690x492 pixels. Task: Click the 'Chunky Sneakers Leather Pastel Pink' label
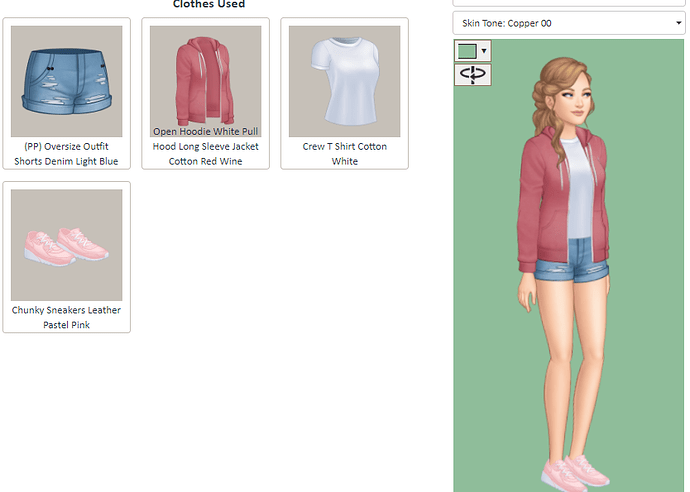pyautogui.click(x=66, y=317)
